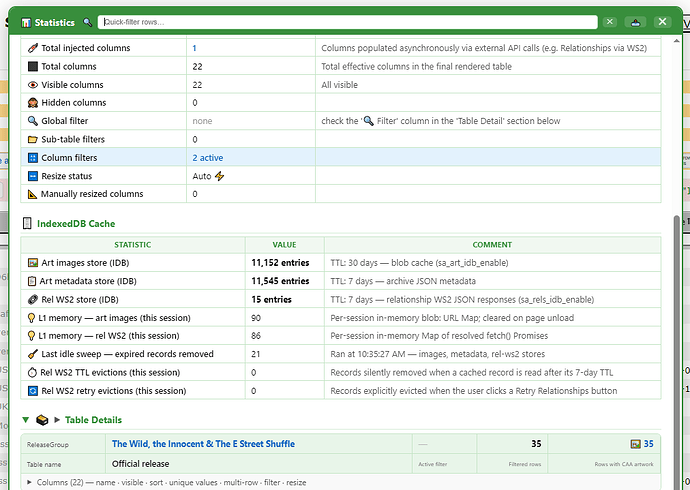Click the Total injected columns syringe icon

tap(33, 48)
